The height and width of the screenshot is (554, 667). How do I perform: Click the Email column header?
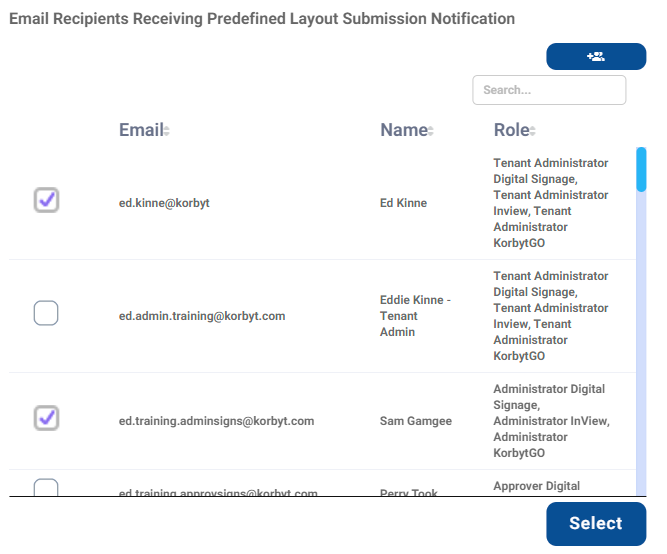140,130
